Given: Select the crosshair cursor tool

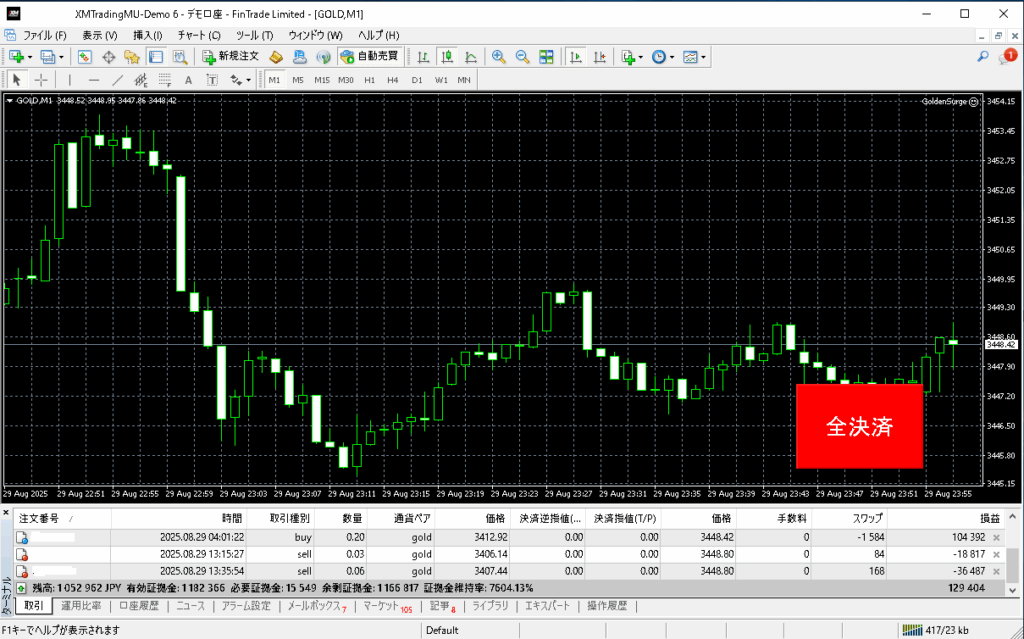Looking at the screenshot, I should (x=41, y=80).
